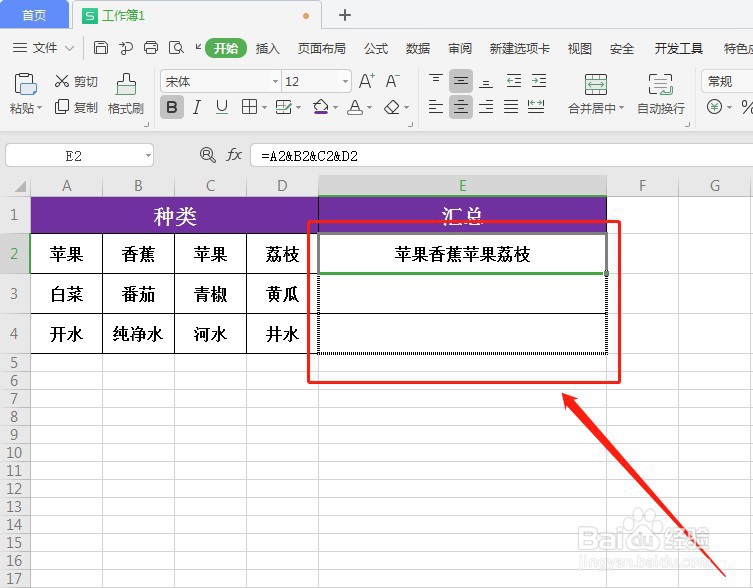Open the Name Box E2 dropdown arrow

point(148,156)
